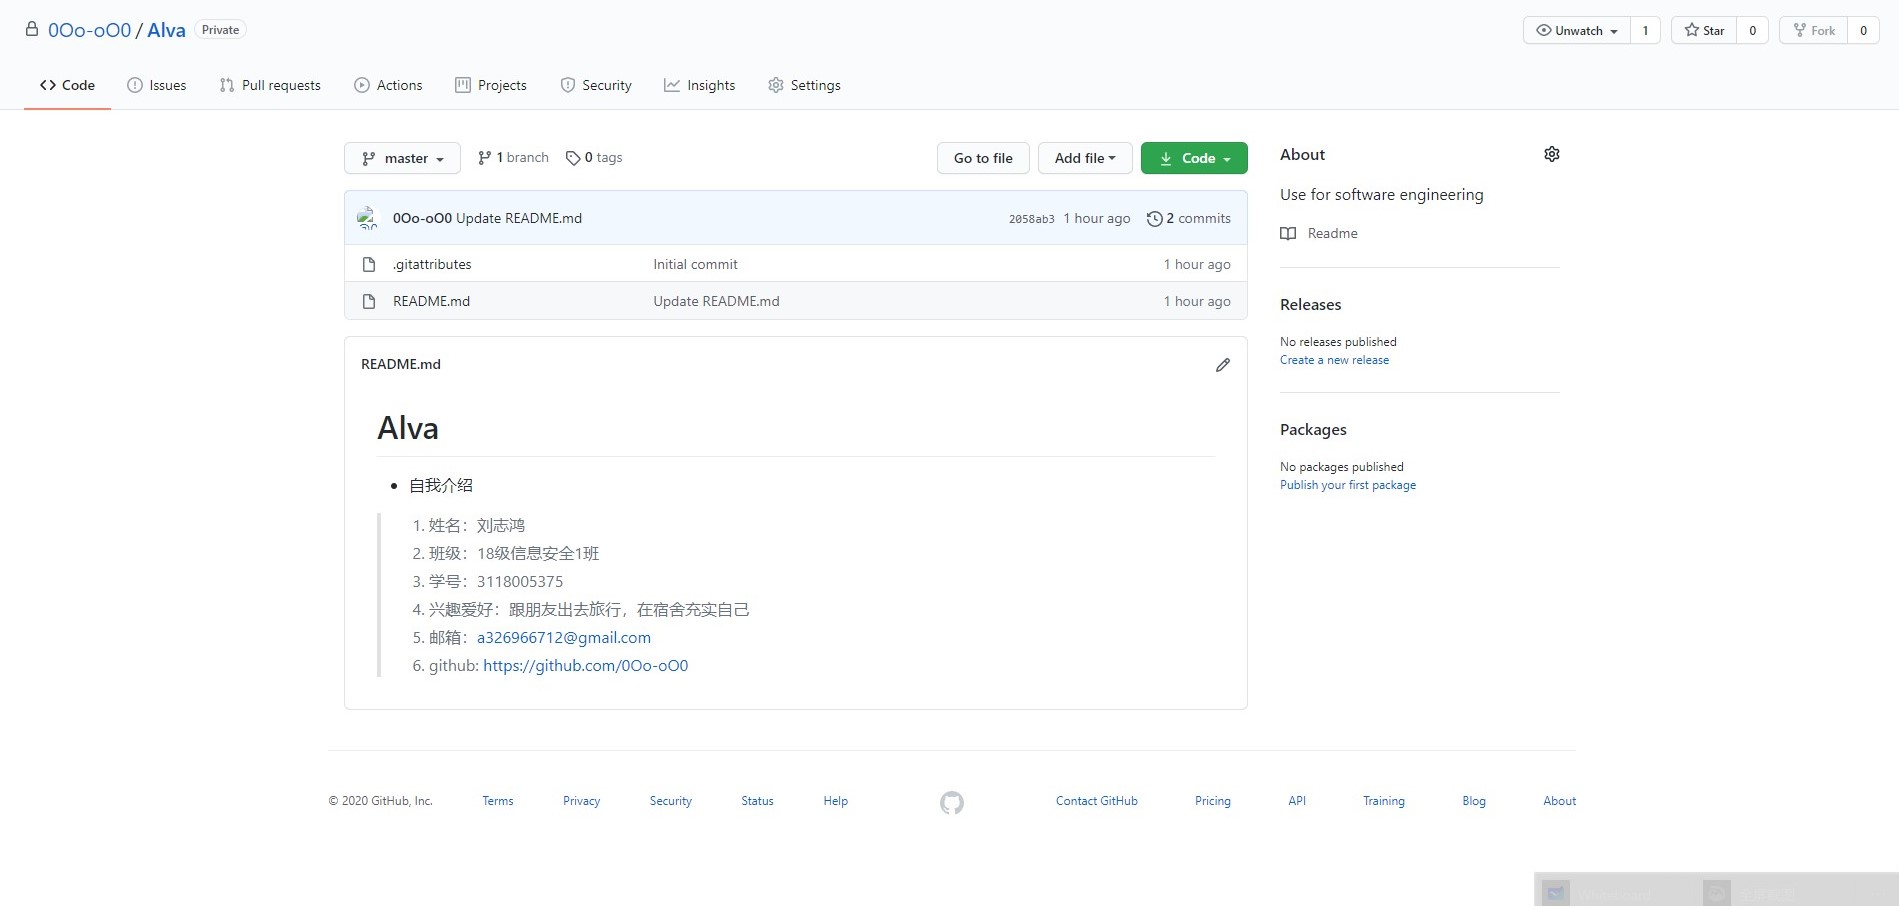Open commit hash 2058ab3
Viewport: 1899px width, 909px height.
(x=1031, y=219)
